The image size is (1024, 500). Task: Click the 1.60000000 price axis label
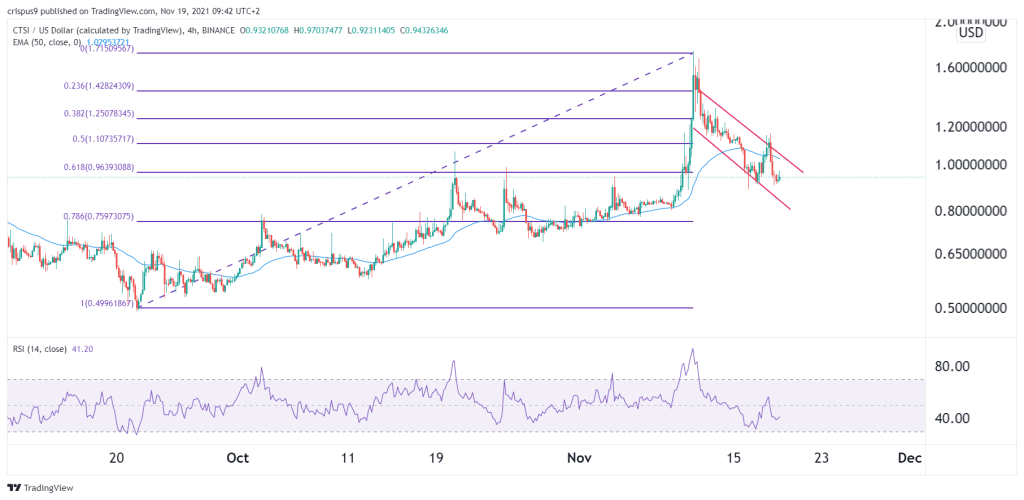[x=969, y=69]
